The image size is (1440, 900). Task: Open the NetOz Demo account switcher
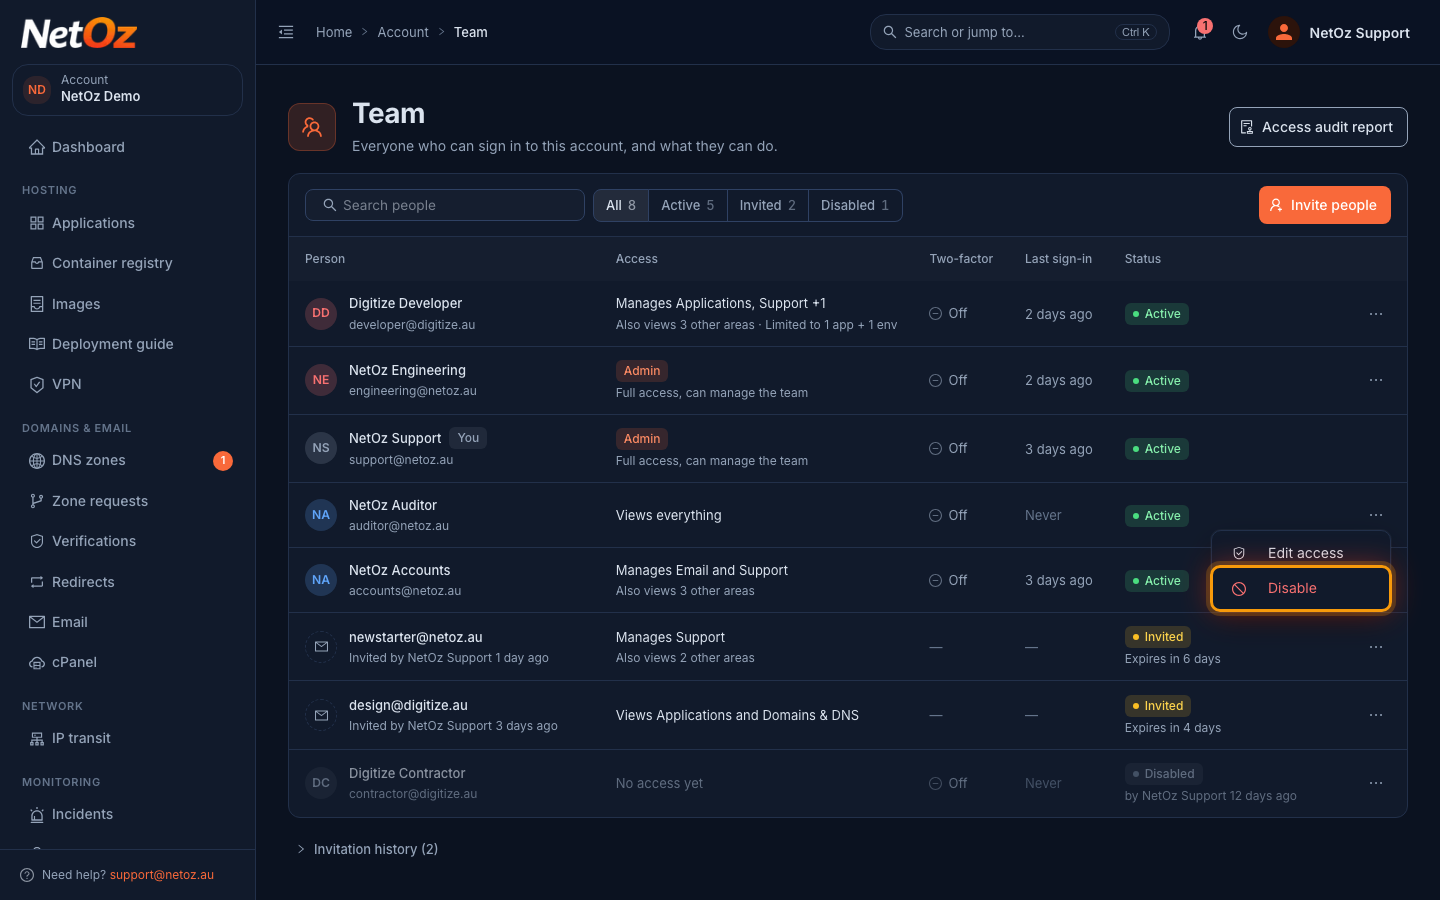click(x=127, y=90)
